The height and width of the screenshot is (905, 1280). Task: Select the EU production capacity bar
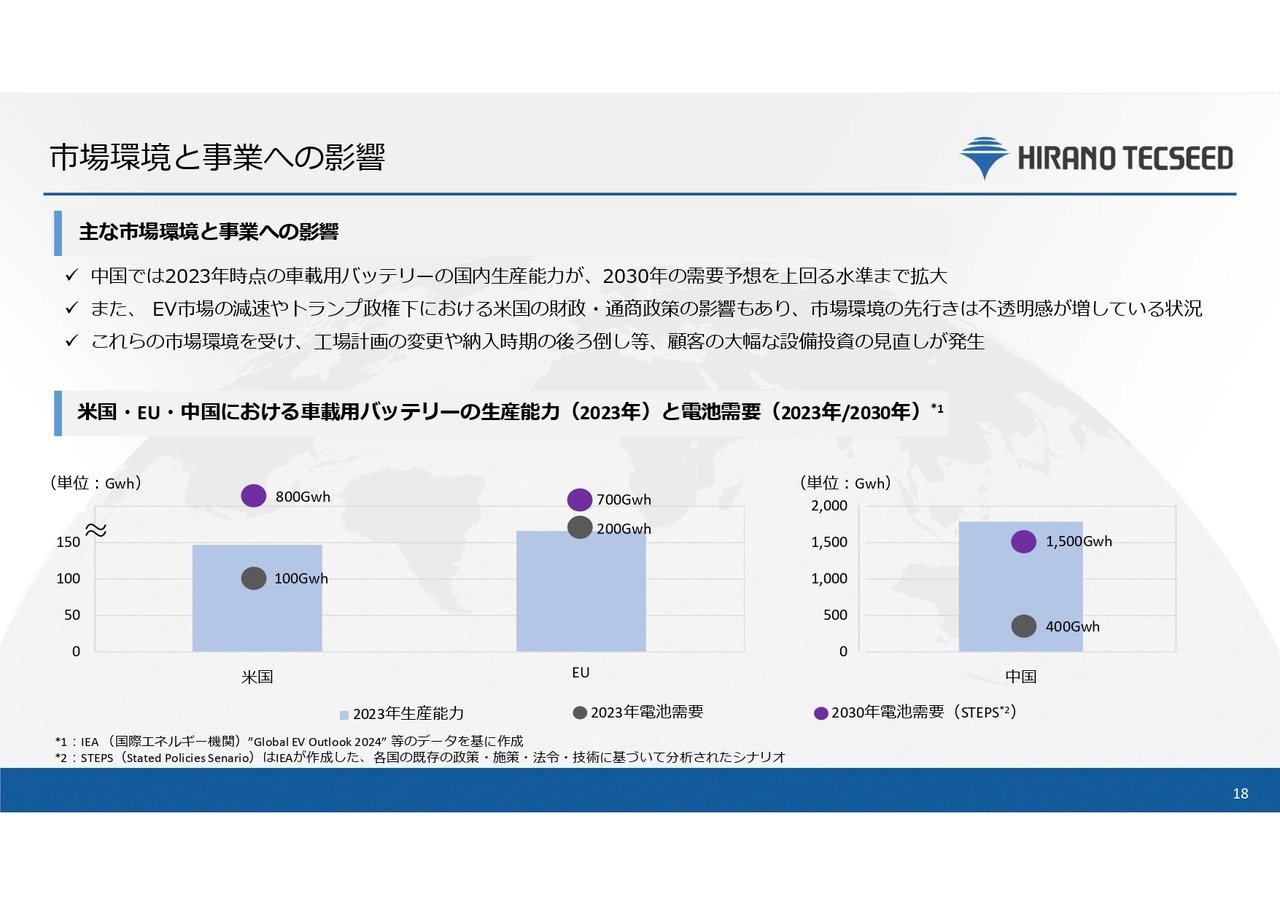(x=581, y=591)
